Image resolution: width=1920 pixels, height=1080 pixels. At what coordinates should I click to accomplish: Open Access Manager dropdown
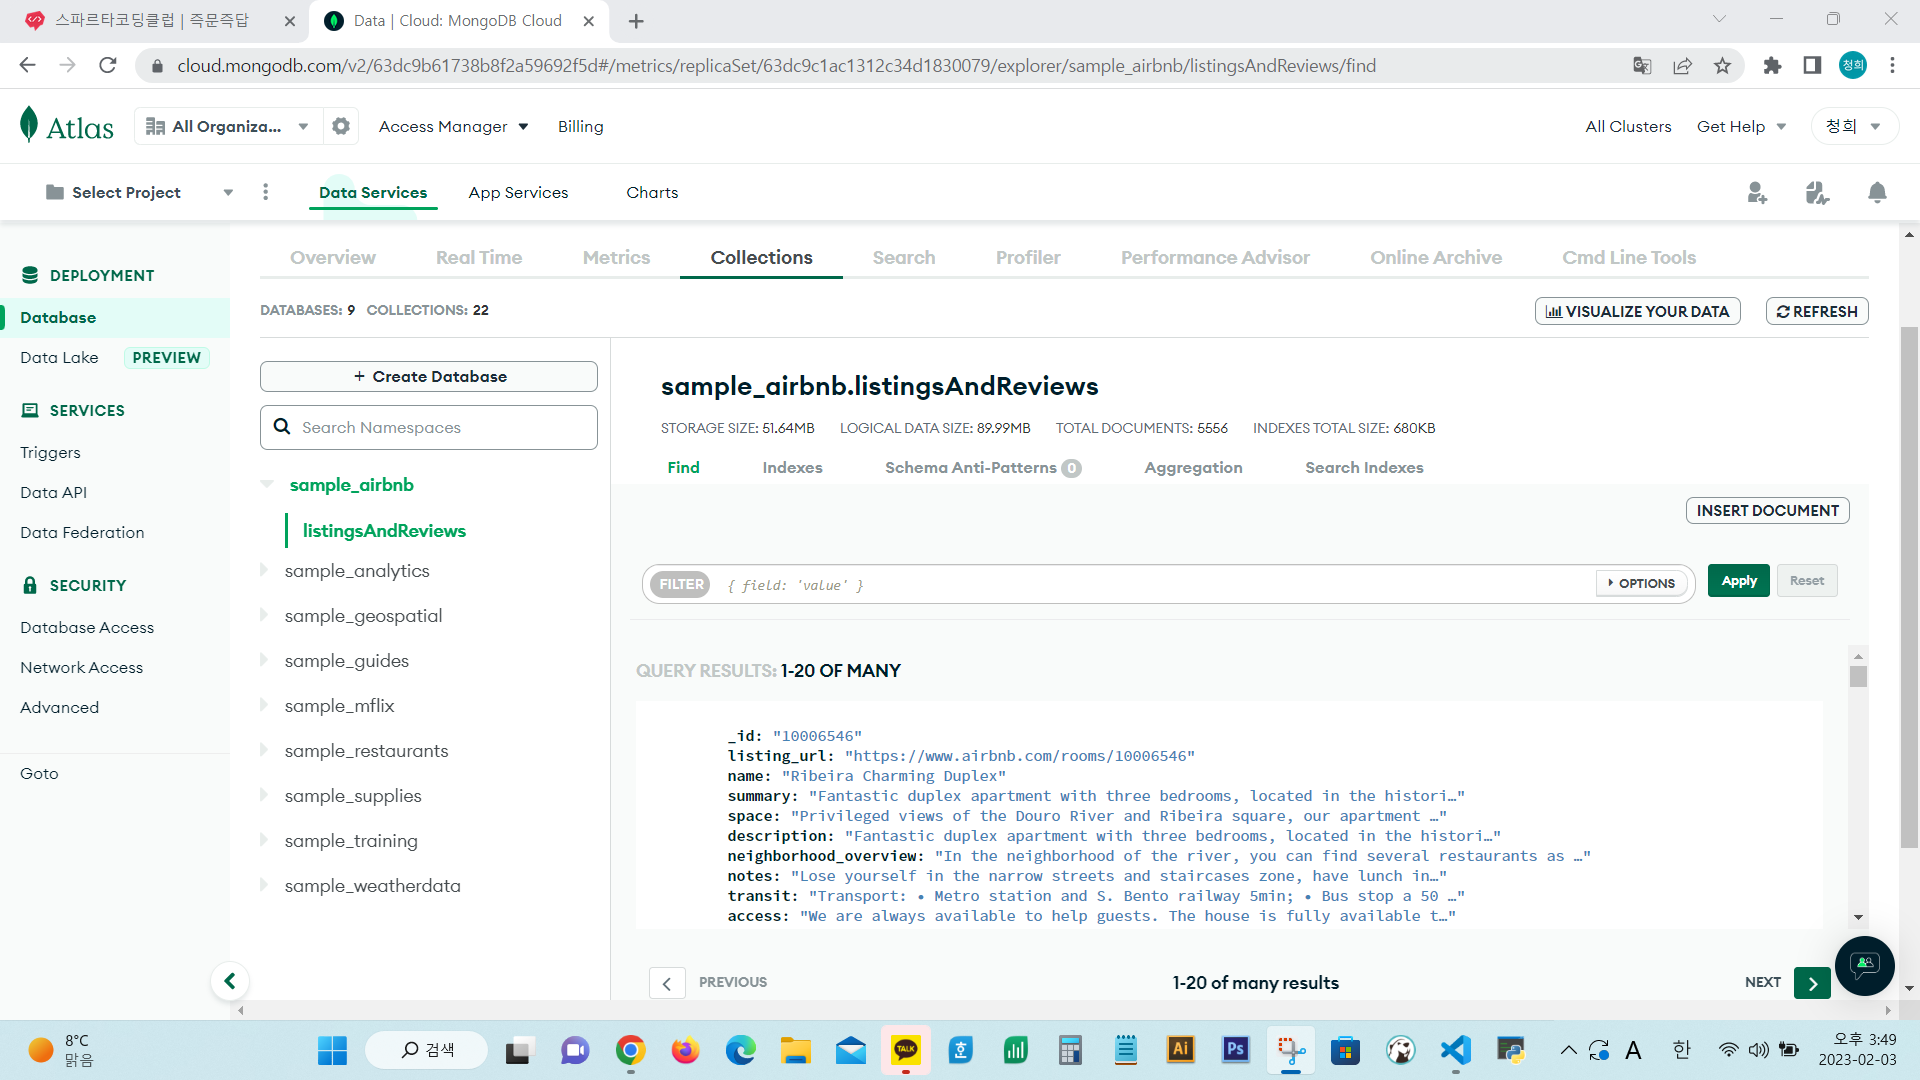click(x=453, y=126)
